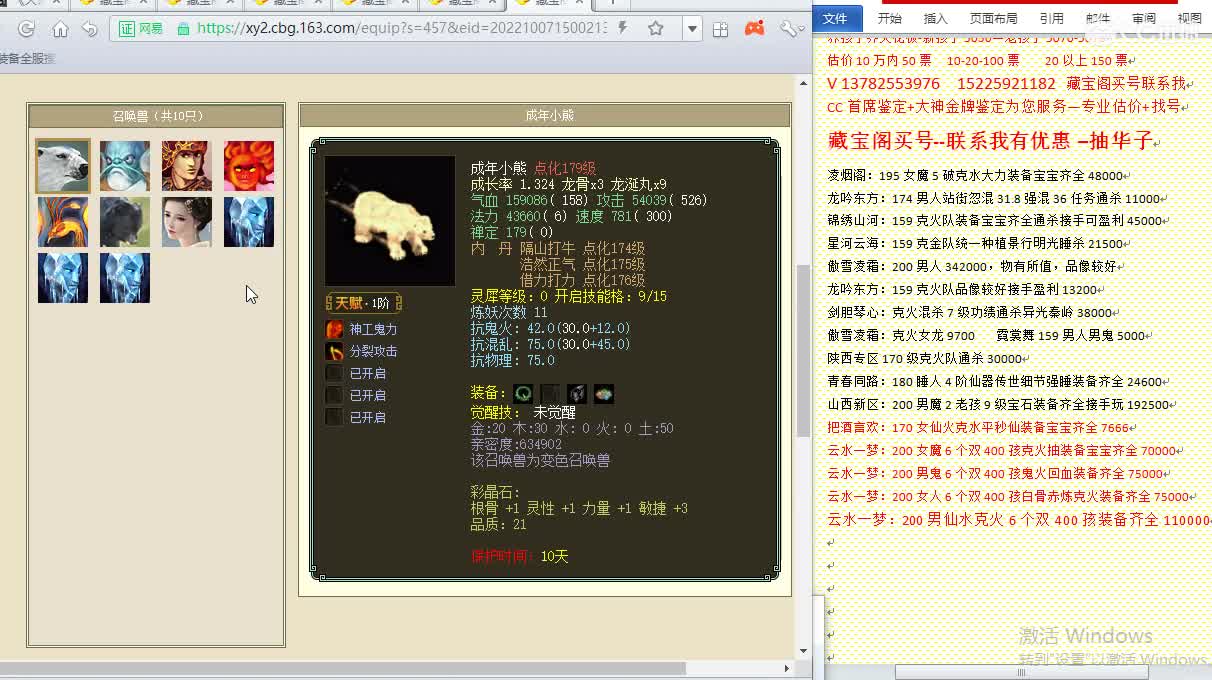The image size is (1212, 680).
Task: Bookmark page with the star icon
Action: (x=656, y=29)
